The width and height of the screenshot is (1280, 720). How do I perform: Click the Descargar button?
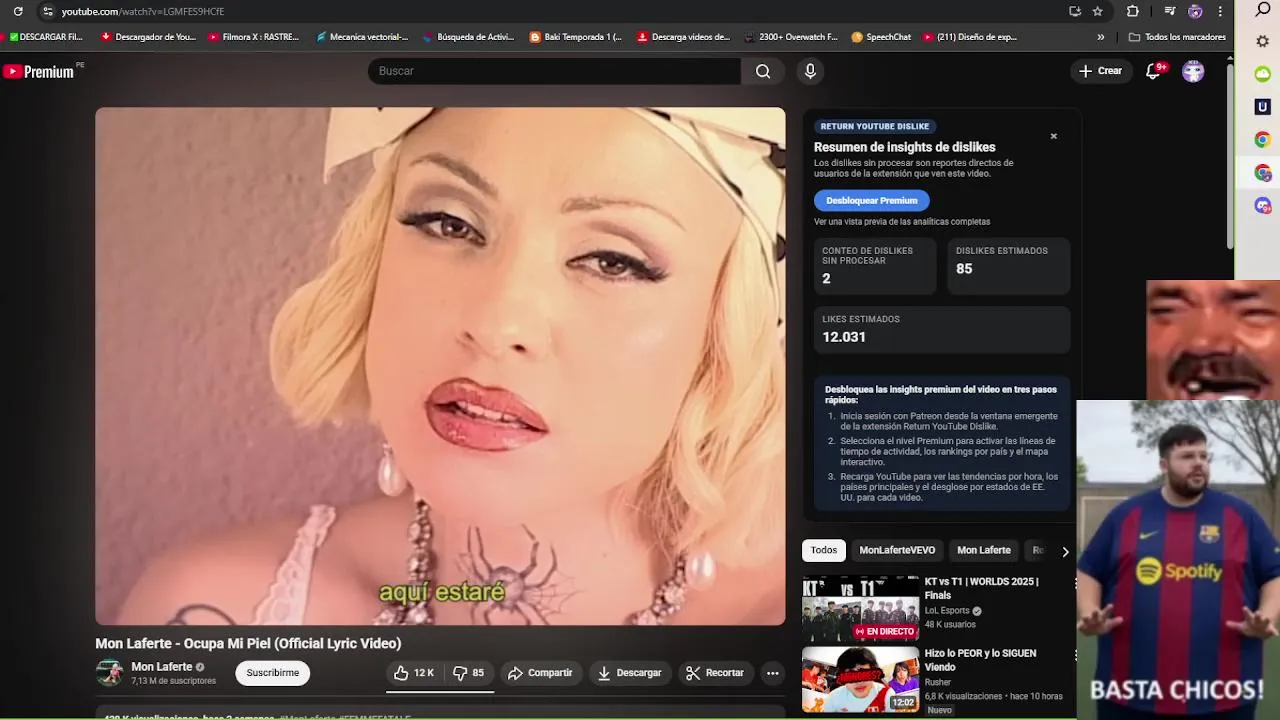pos(629,673)
